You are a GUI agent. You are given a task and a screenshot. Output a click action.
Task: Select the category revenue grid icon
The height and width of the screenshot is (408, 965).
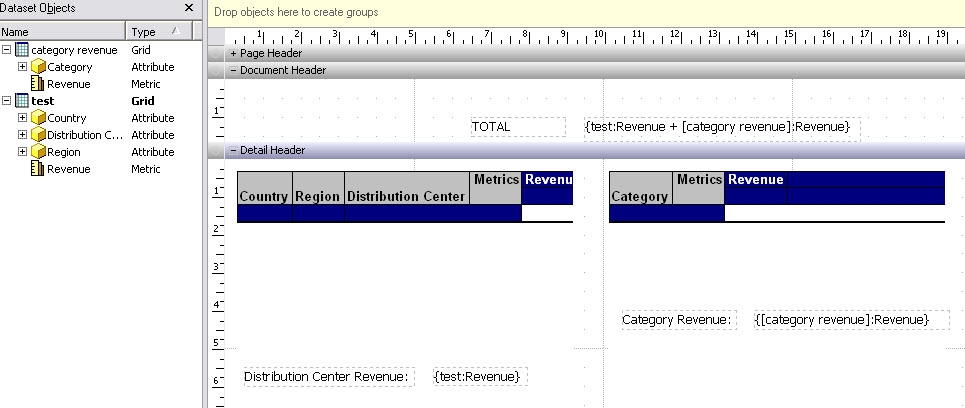(x=21, y=50)
